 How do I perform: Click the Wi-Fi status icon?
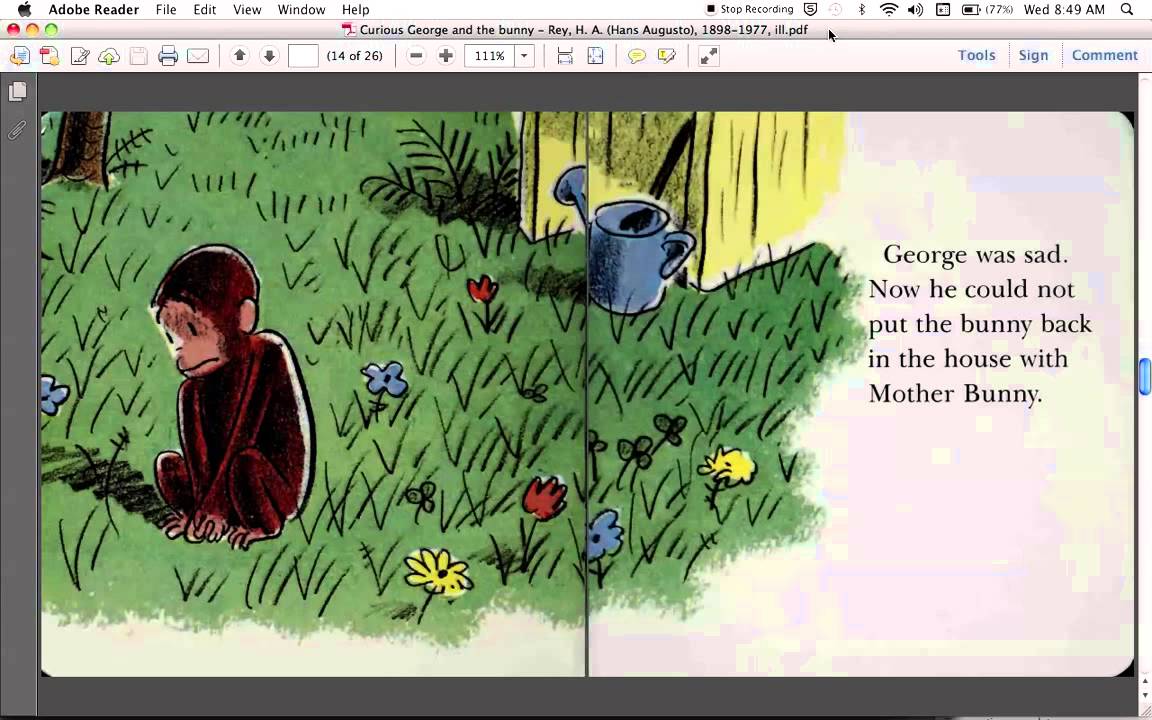(889, 10)
